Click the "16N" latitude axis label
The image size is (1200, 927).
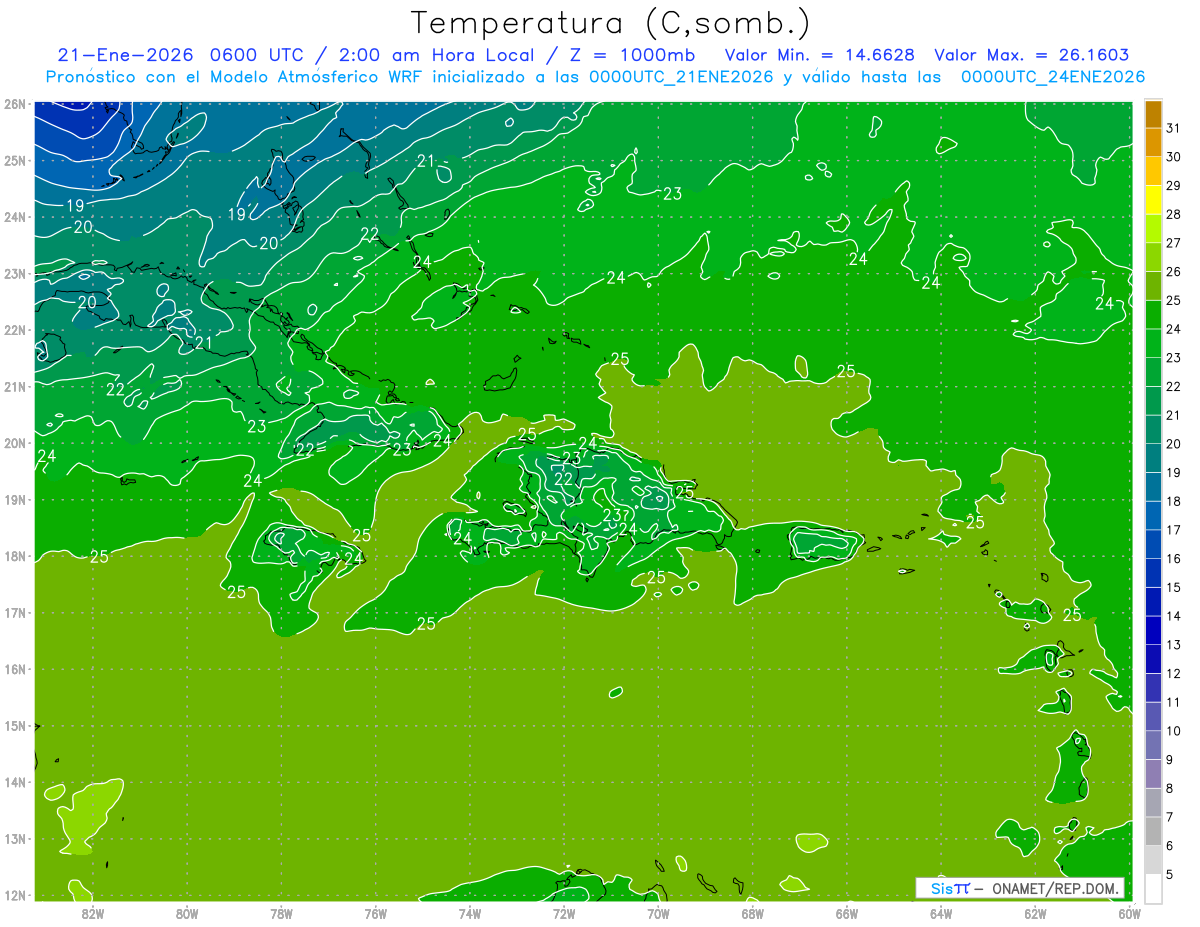(x=14, y=669)
